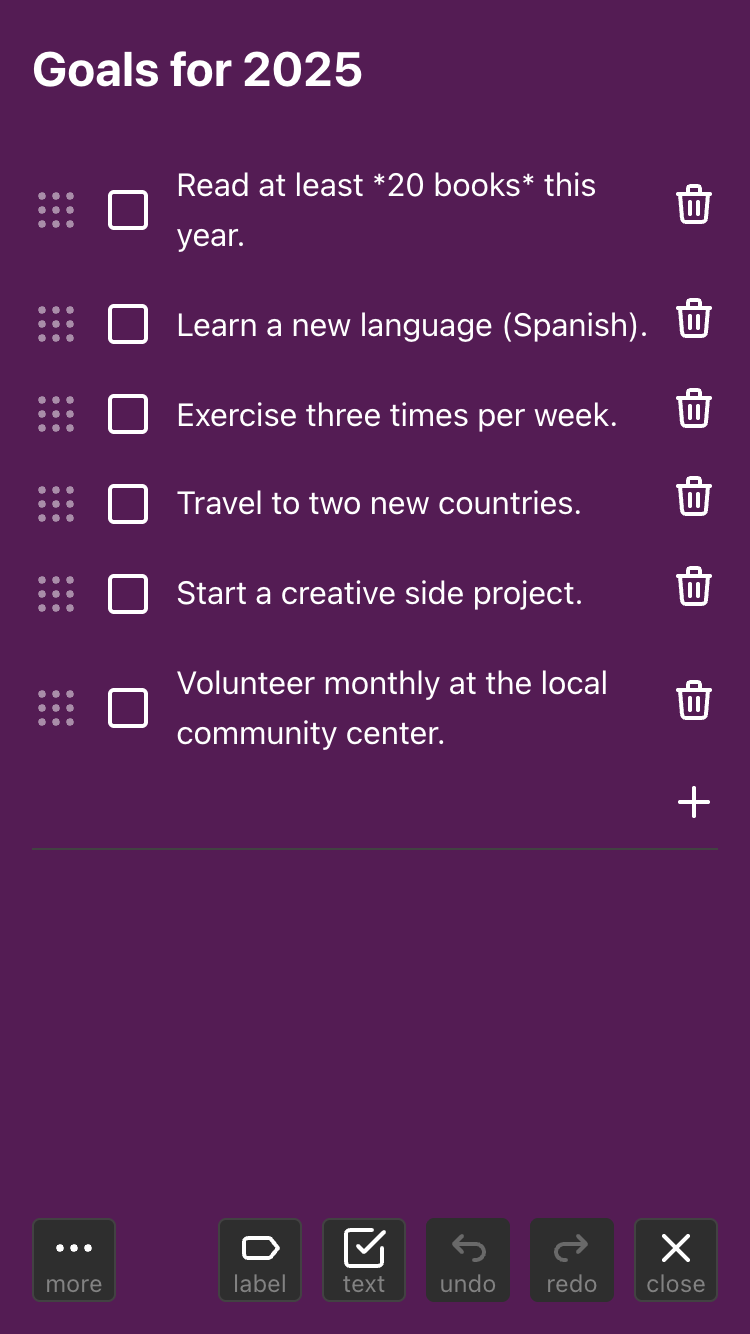This screenshot has height=1334, width=750.
Task: Complete the 'Start a creative side project' checkbox
Action: 128,594
